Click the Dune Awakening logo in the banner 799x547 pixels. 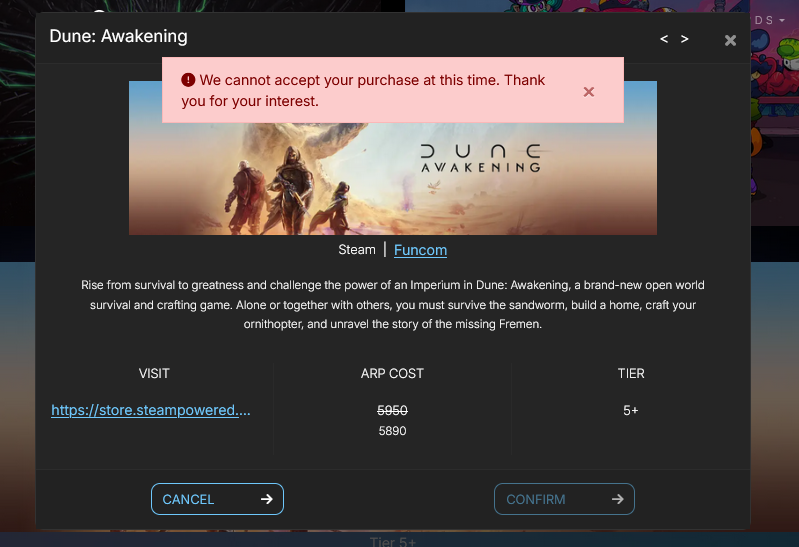(x=480, y=159)
